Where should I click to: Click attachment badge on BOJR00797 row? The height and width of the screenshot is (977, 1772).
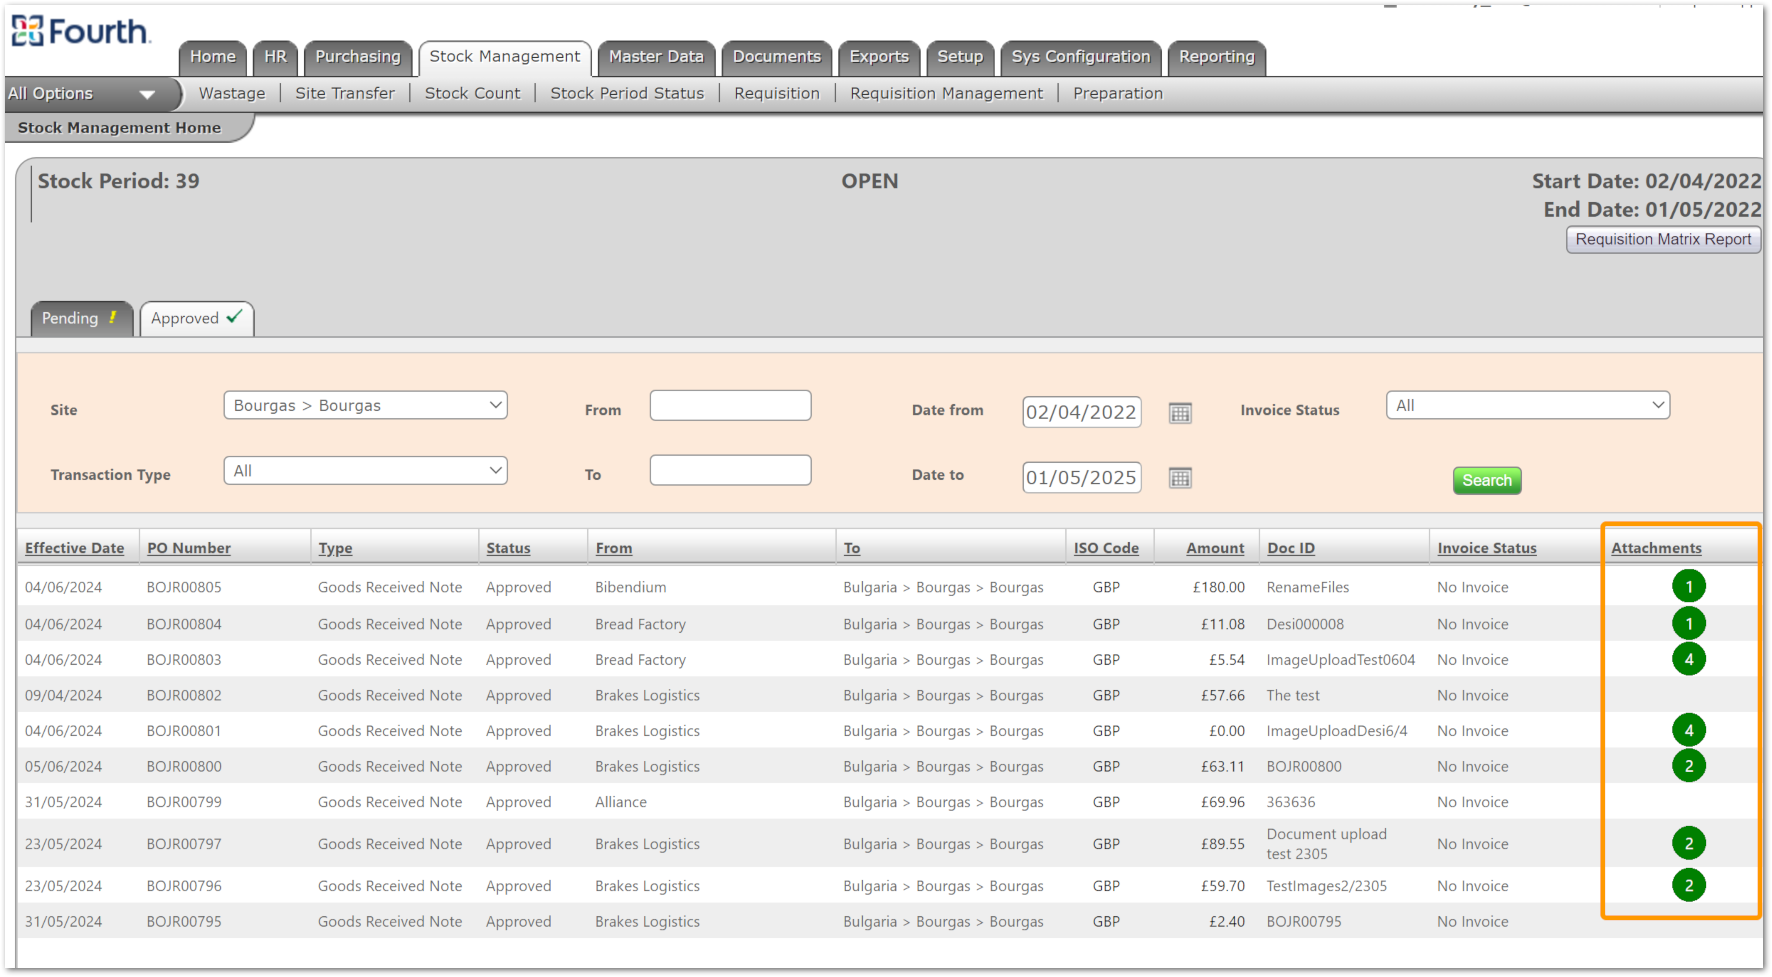pos(1688,844)
